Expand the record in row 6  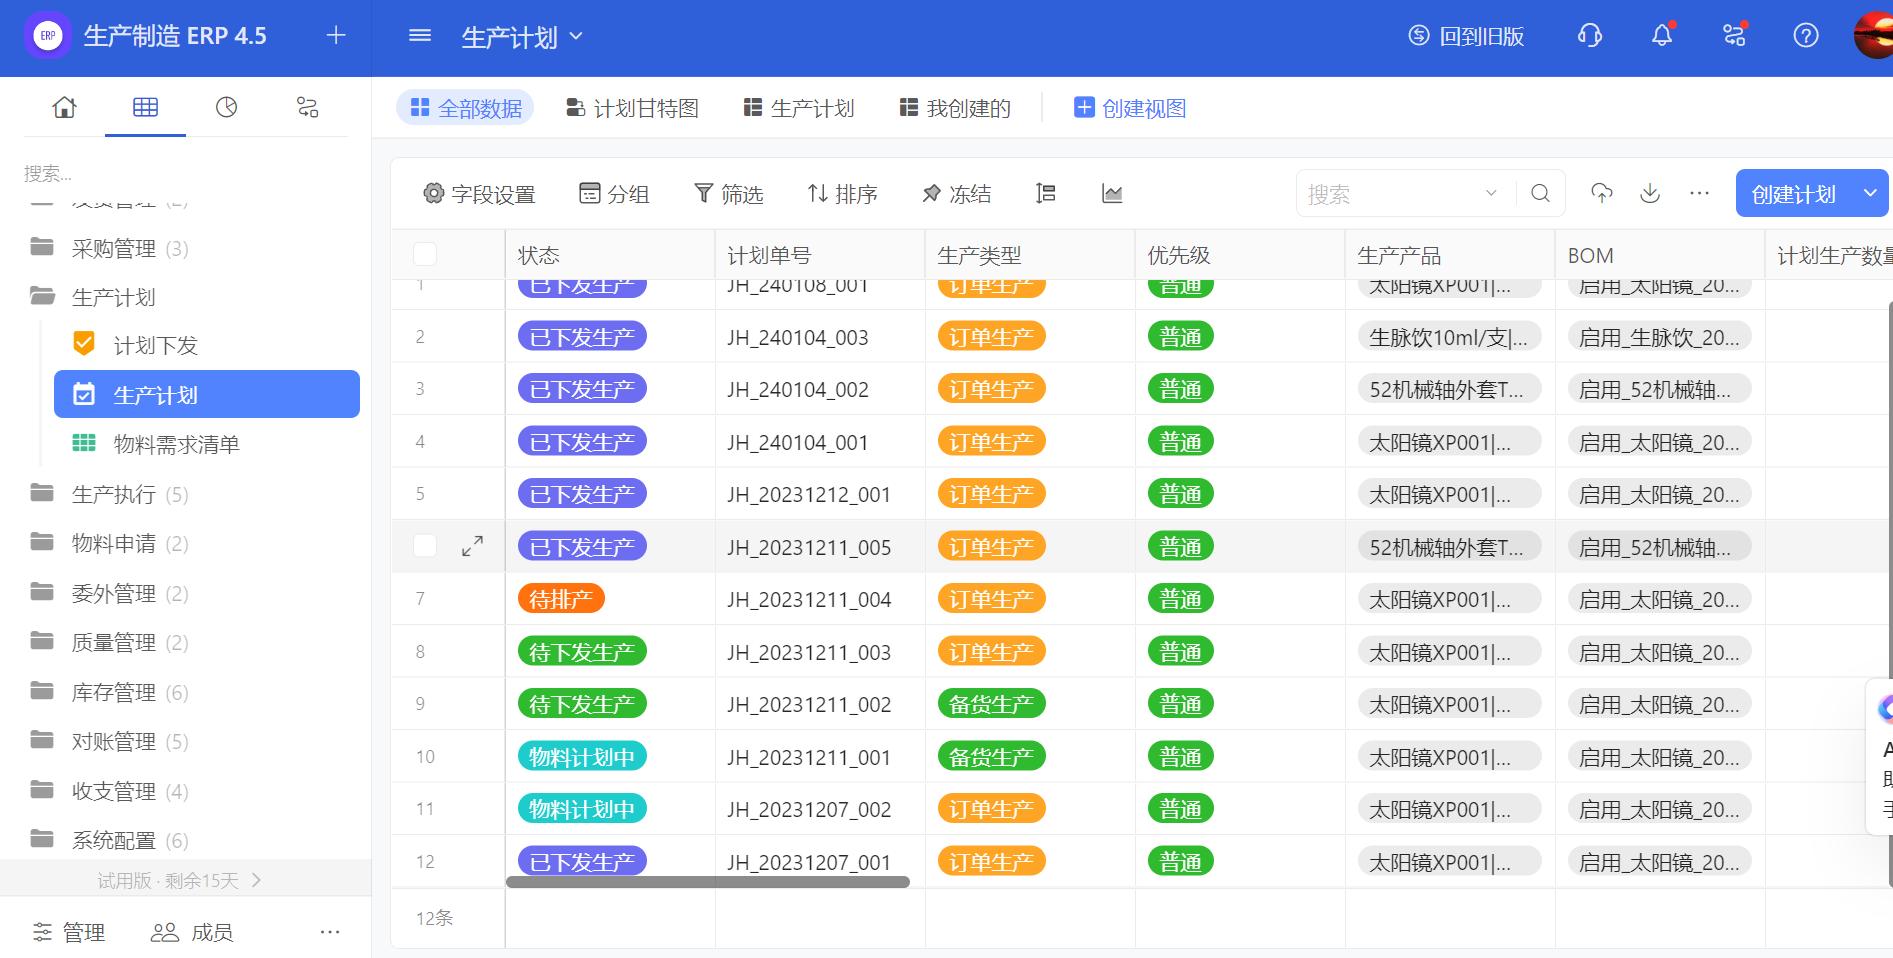(x=472, y=546)
